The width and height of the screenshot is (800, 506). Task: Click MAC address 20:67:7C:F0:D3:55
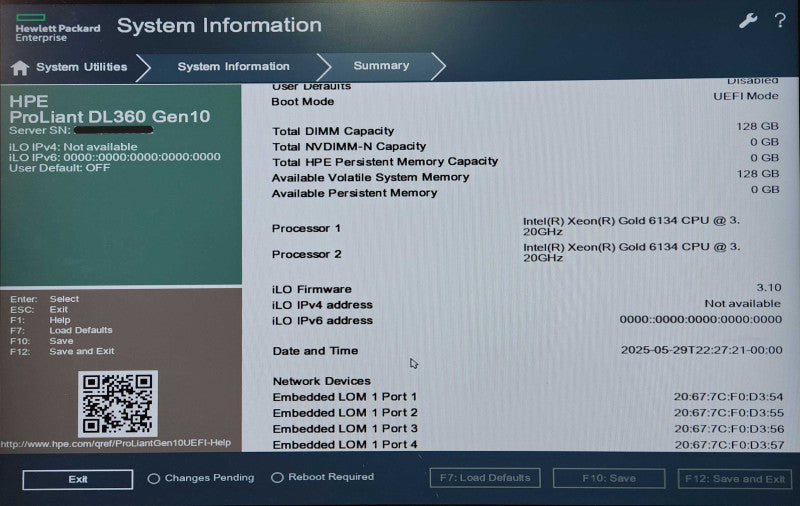point(729,412)
